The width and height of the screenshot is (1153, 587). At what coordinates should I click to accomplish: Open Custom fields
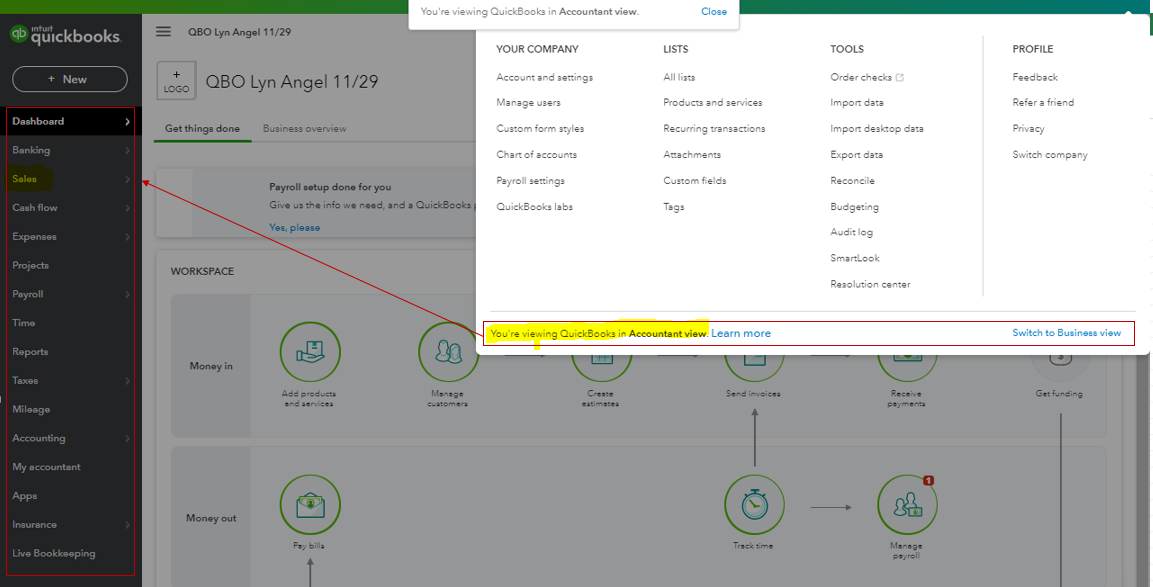click(x=694, y=181)
